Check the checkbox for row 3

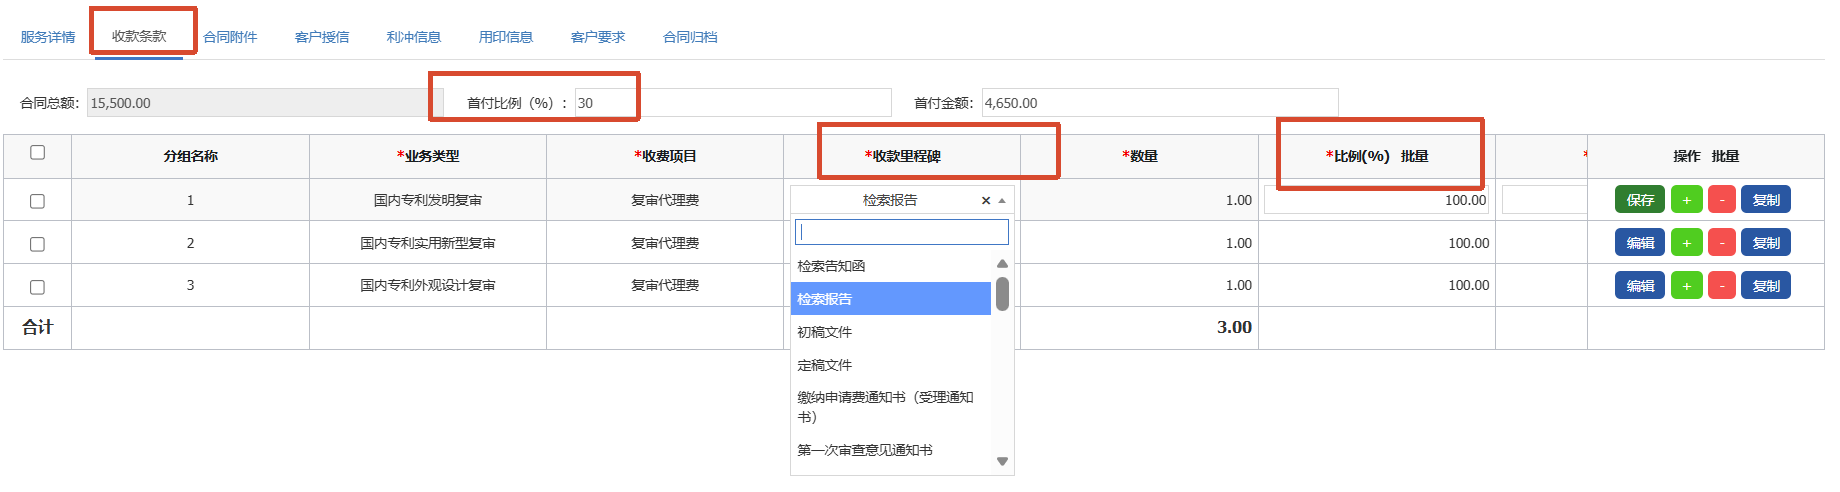click(x=38, y=287)
